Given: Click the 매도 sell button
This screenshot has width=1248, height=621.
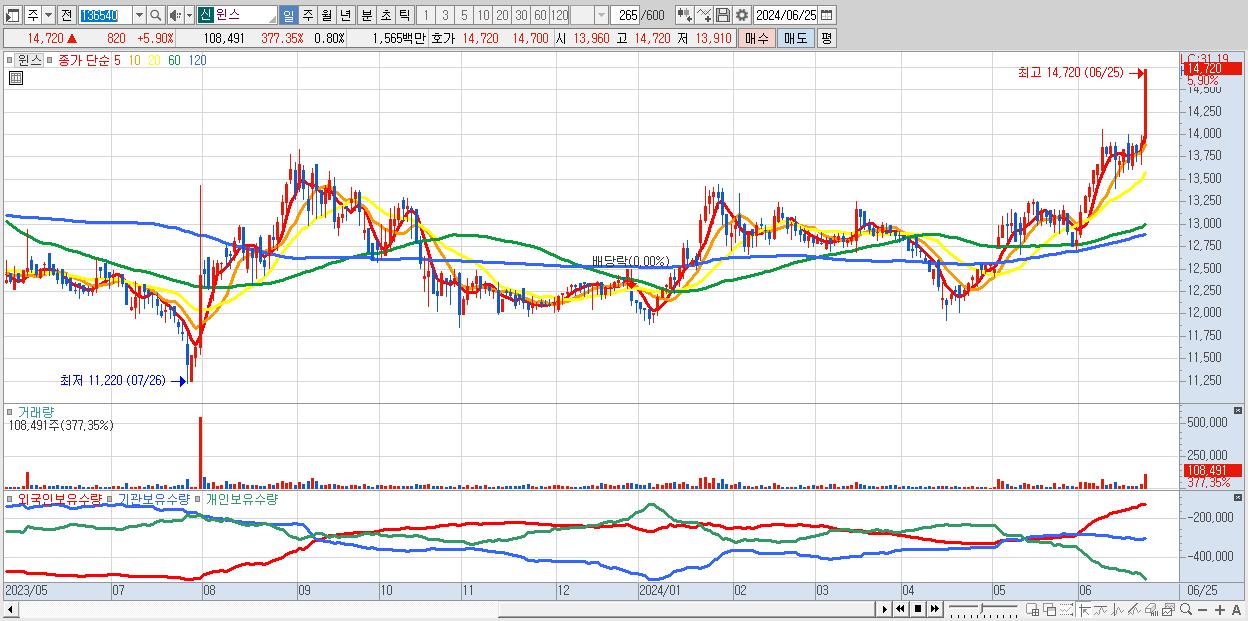Looking at the screenshot, I should pos(795,38).
